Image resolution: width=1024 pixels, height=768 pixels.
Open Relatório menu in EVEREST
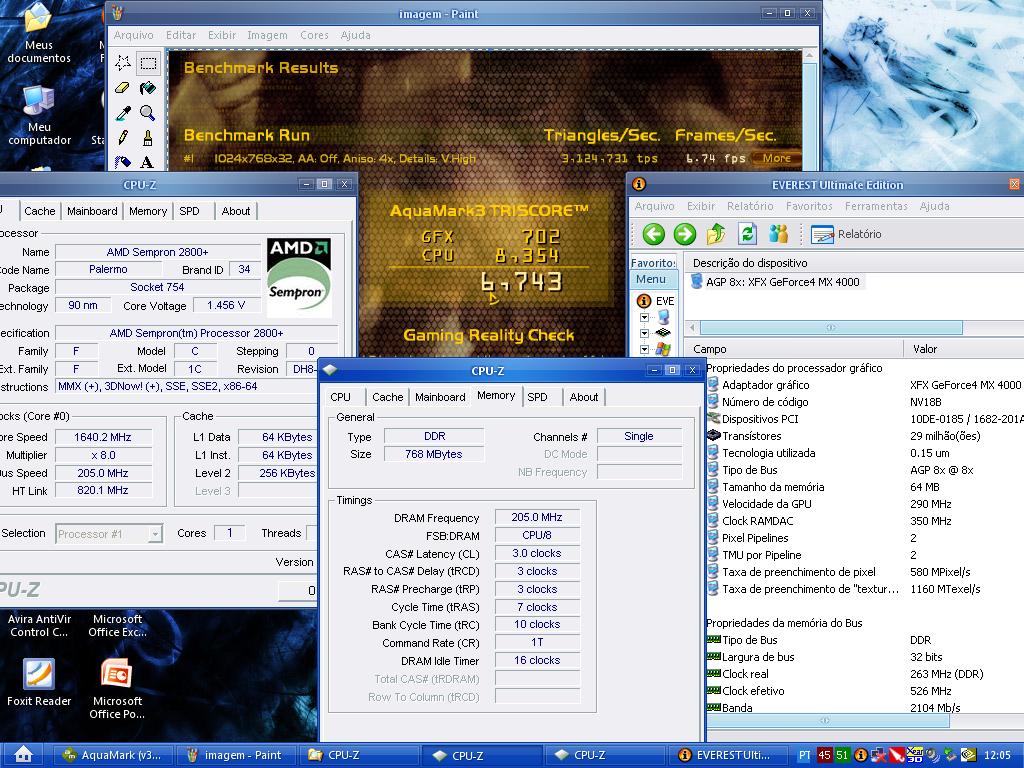(x=750, y=206)
